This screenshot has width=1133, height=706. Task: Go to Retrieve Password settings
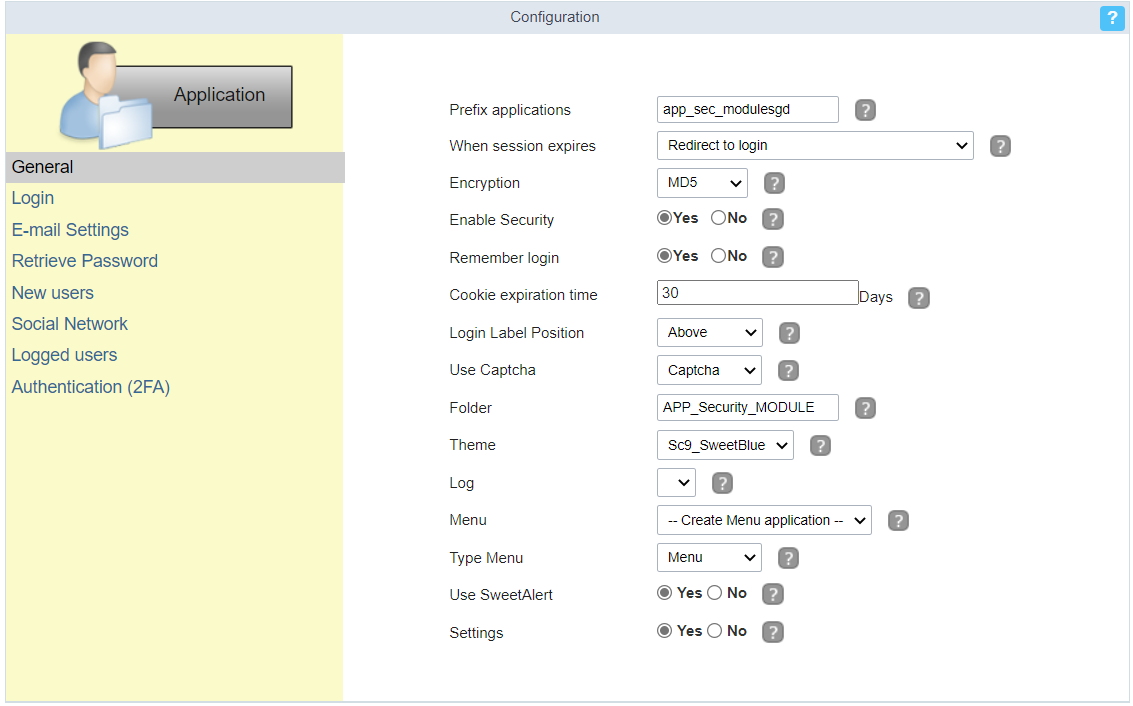click(84, 261)
